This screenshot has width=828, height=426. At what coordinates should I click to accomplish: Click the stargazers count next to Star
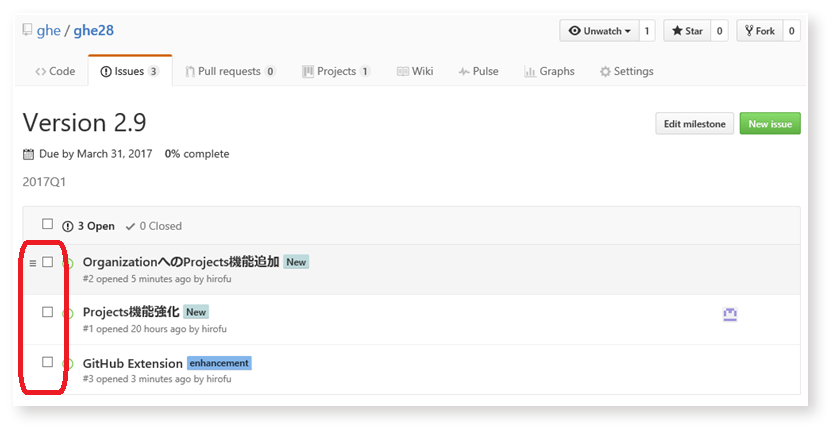[x=719, y=31]
